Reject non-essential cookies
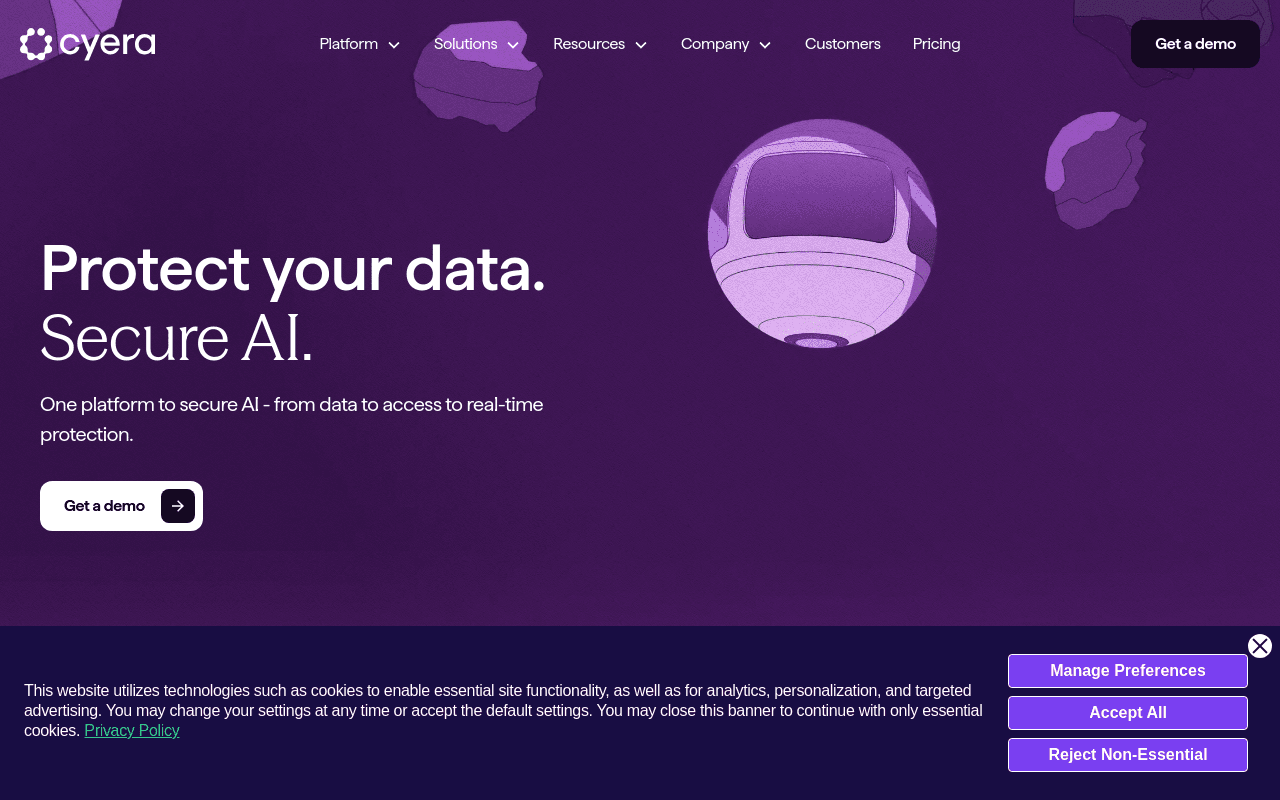1280x800 pixels. 1128,755
